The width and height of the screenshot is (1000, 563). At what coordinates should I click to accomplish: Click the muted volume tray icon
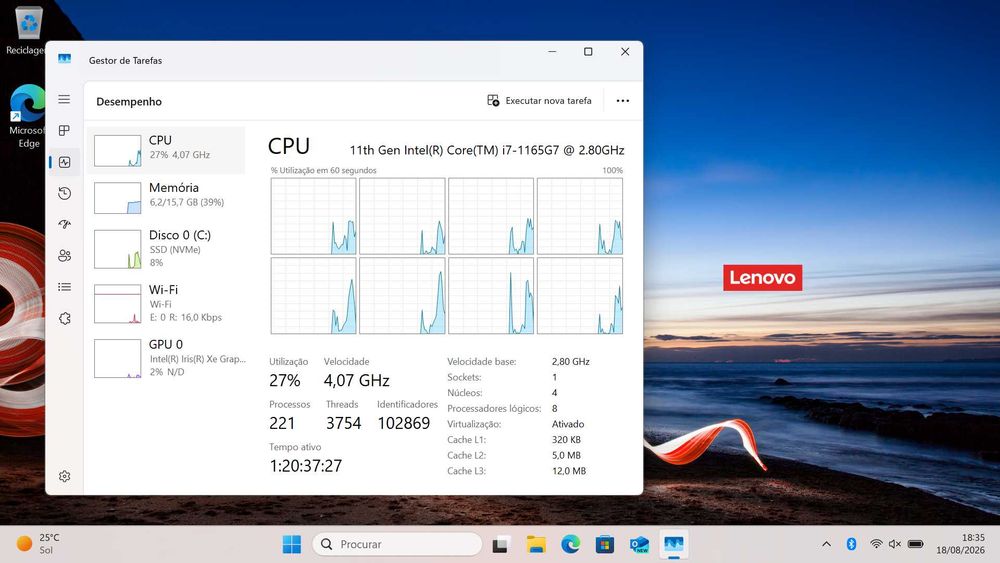point(895,544)
